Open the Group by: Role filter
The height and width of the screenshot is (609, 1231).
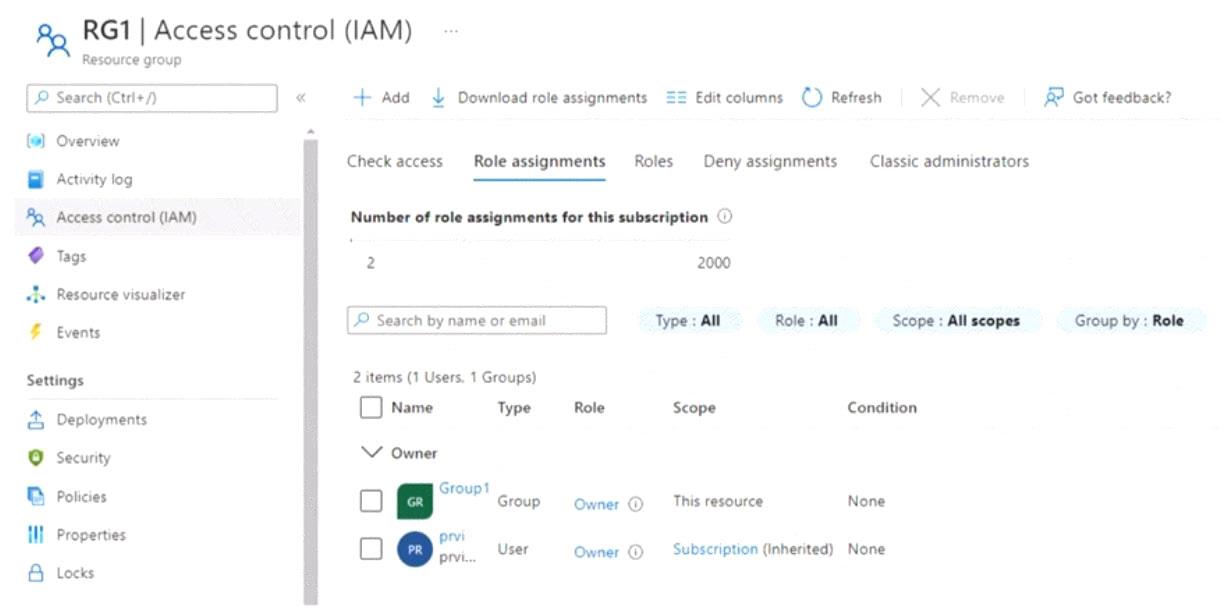1129,321
